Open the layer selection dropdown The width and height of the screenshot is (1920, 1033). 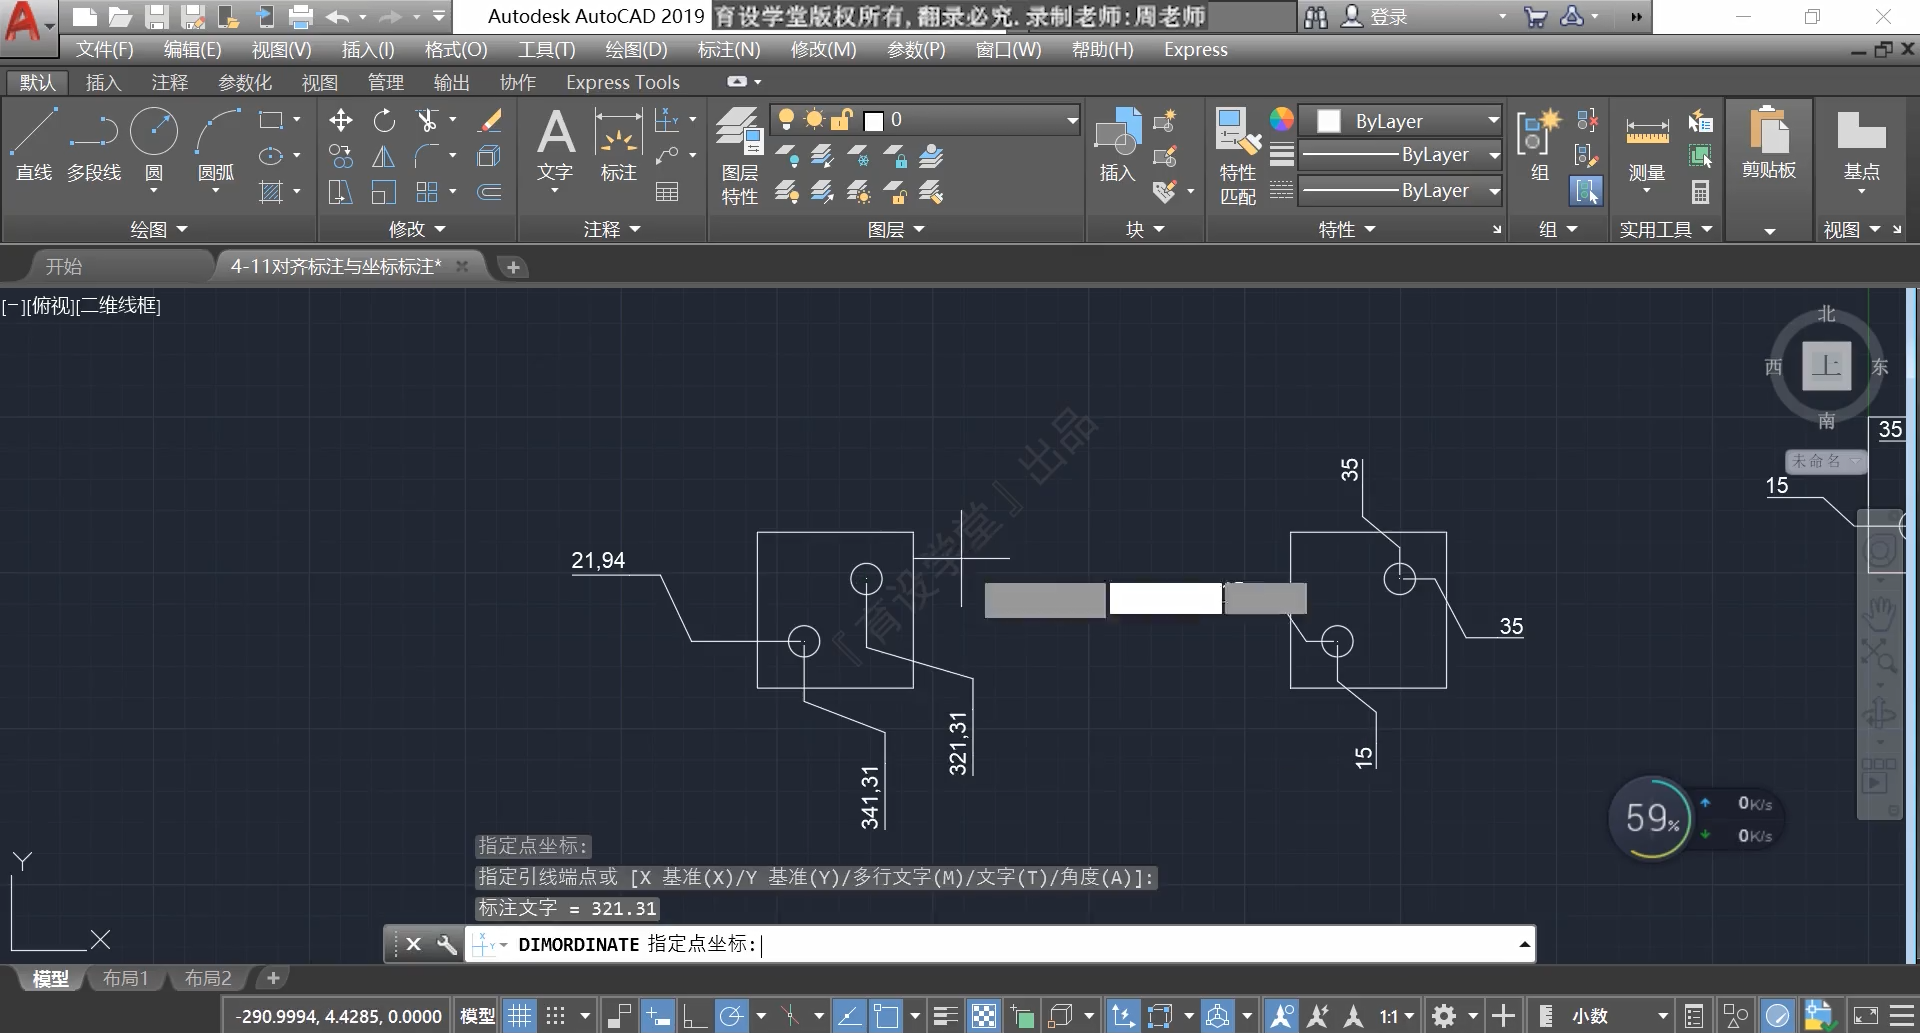click(925, 120)
